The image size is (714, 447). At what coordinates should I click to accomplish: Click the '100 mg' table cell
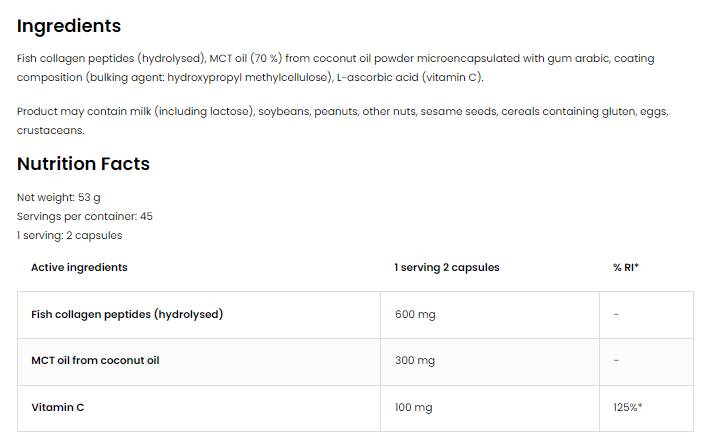click(415, 407)
